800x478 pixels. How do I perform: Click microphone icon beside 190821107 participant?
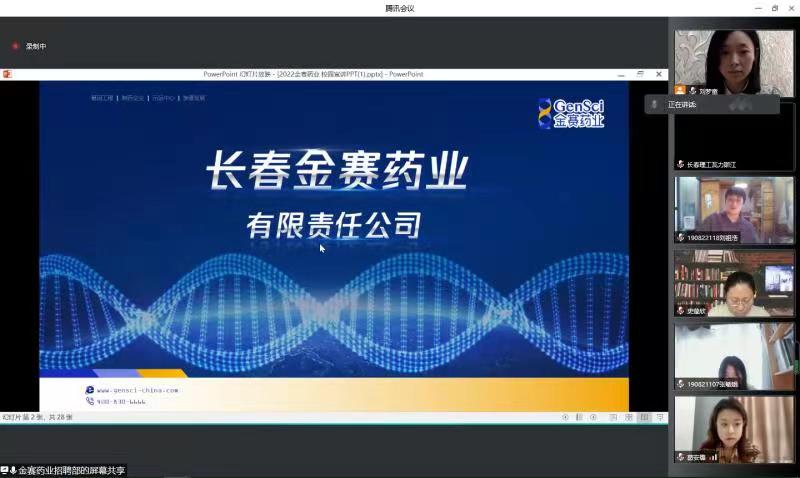point(680,384)
